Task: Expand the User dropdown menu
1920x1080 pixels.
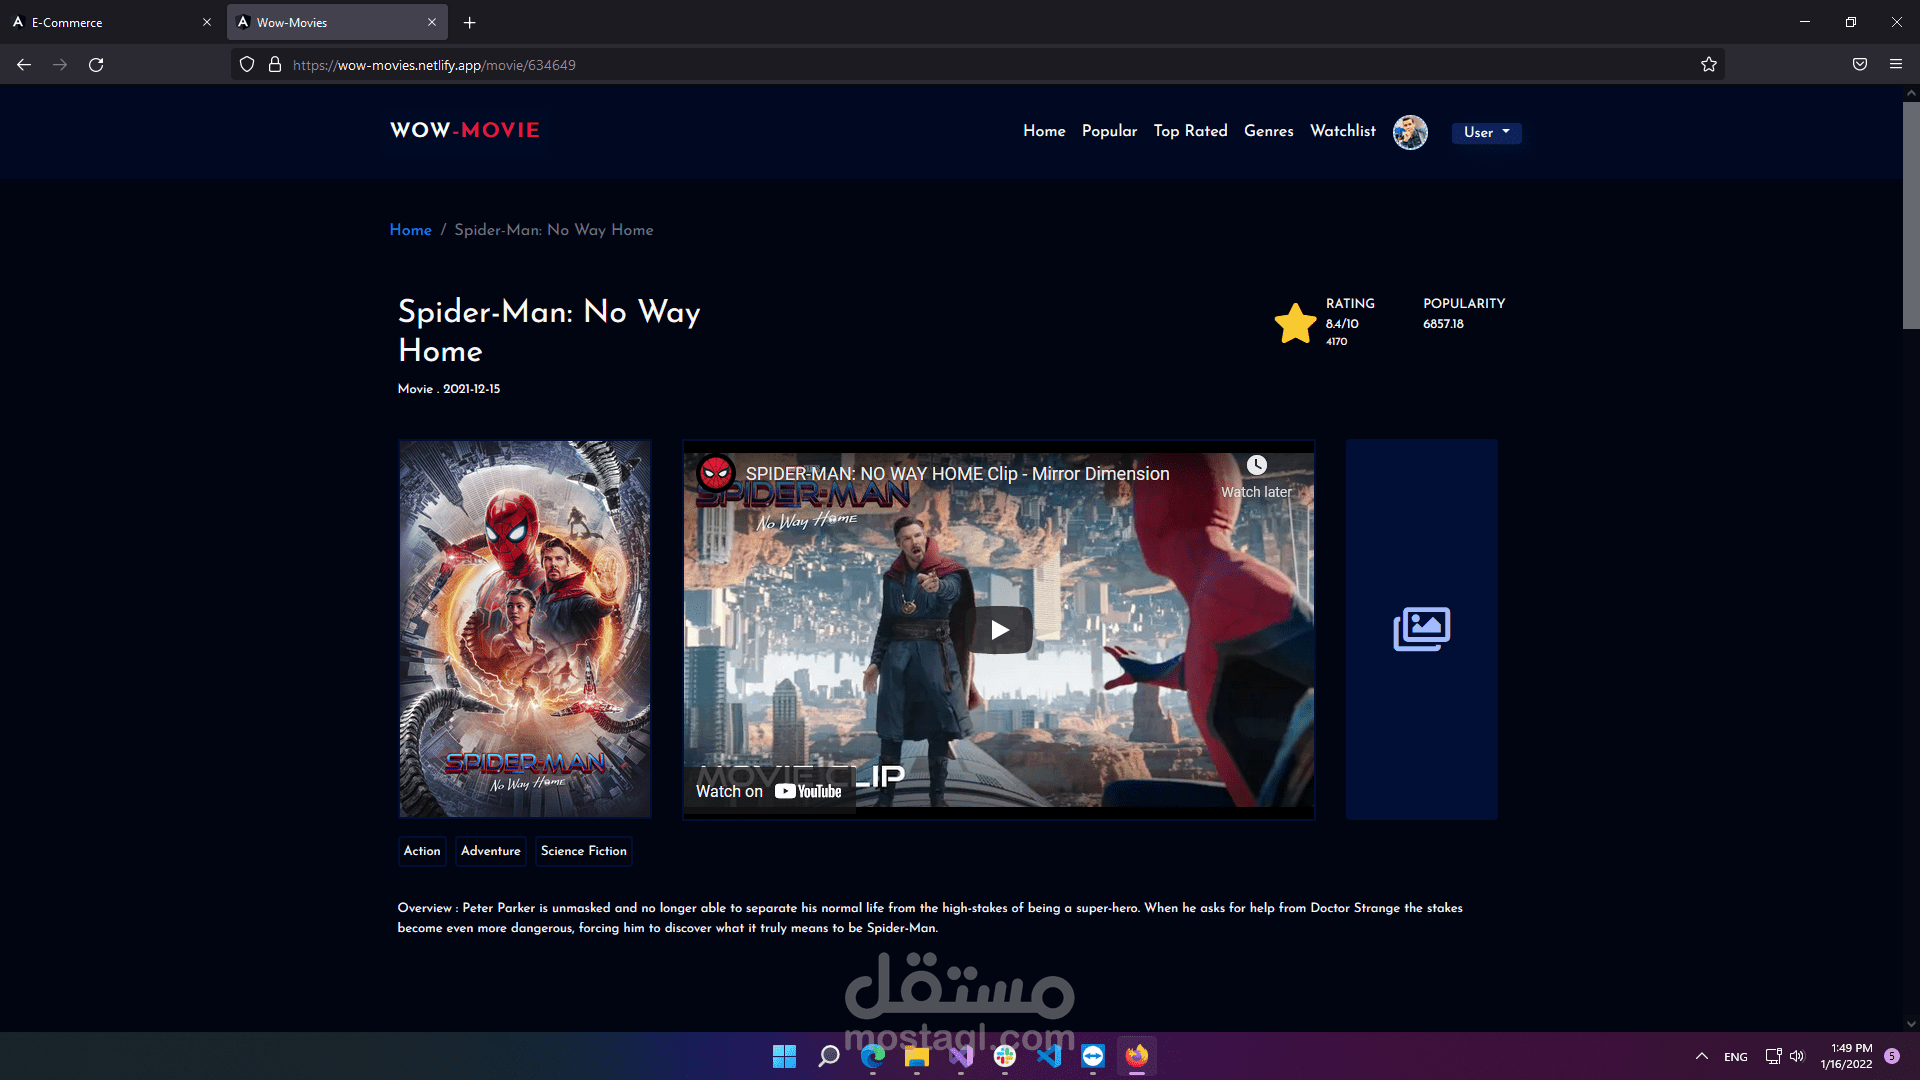Action: click(x=1486, y=132)
